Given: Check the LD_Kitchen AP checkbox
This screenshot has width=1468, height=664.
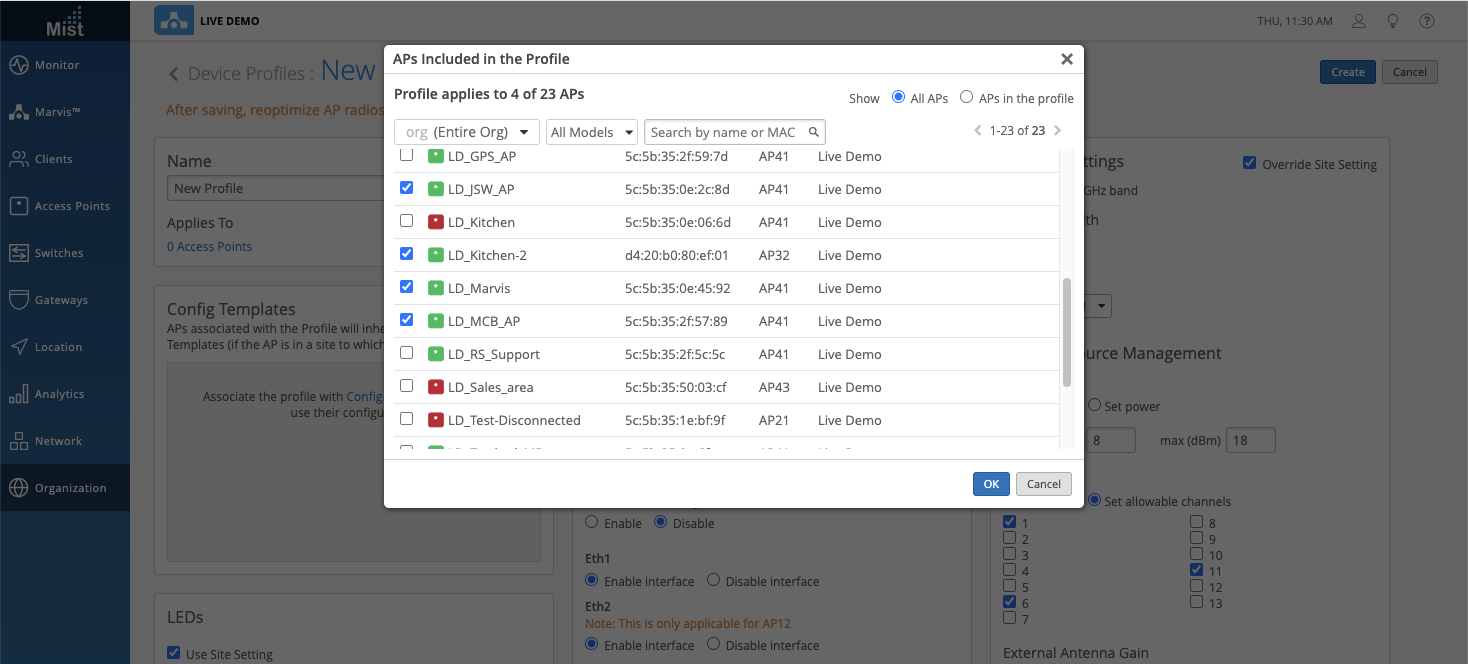Looking at the screenshot, I should pos(406,221).
